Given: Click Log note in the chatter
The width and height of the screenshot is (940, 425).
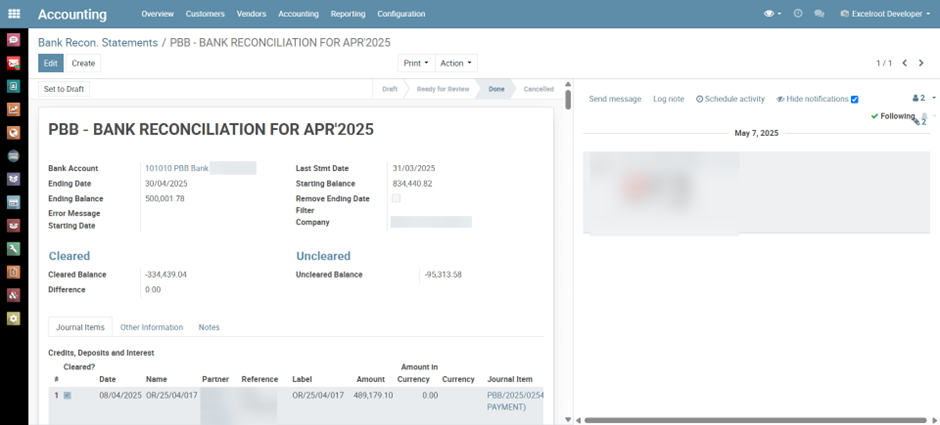Looking at the screenshot, I should tap(668, 99).
